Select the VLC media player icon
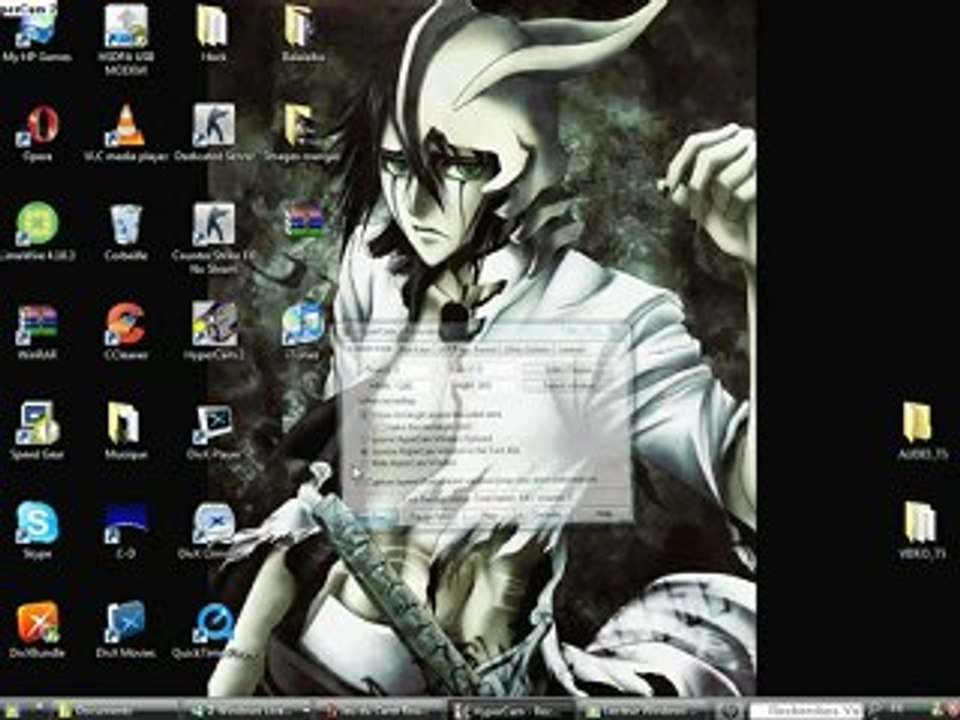 [126, 133]
